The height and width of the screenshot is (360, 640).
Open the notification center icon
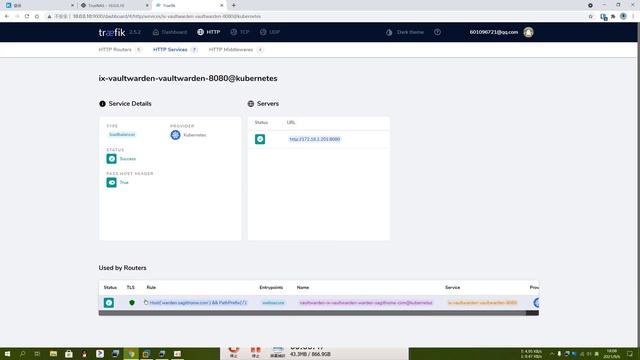[630, 354]
